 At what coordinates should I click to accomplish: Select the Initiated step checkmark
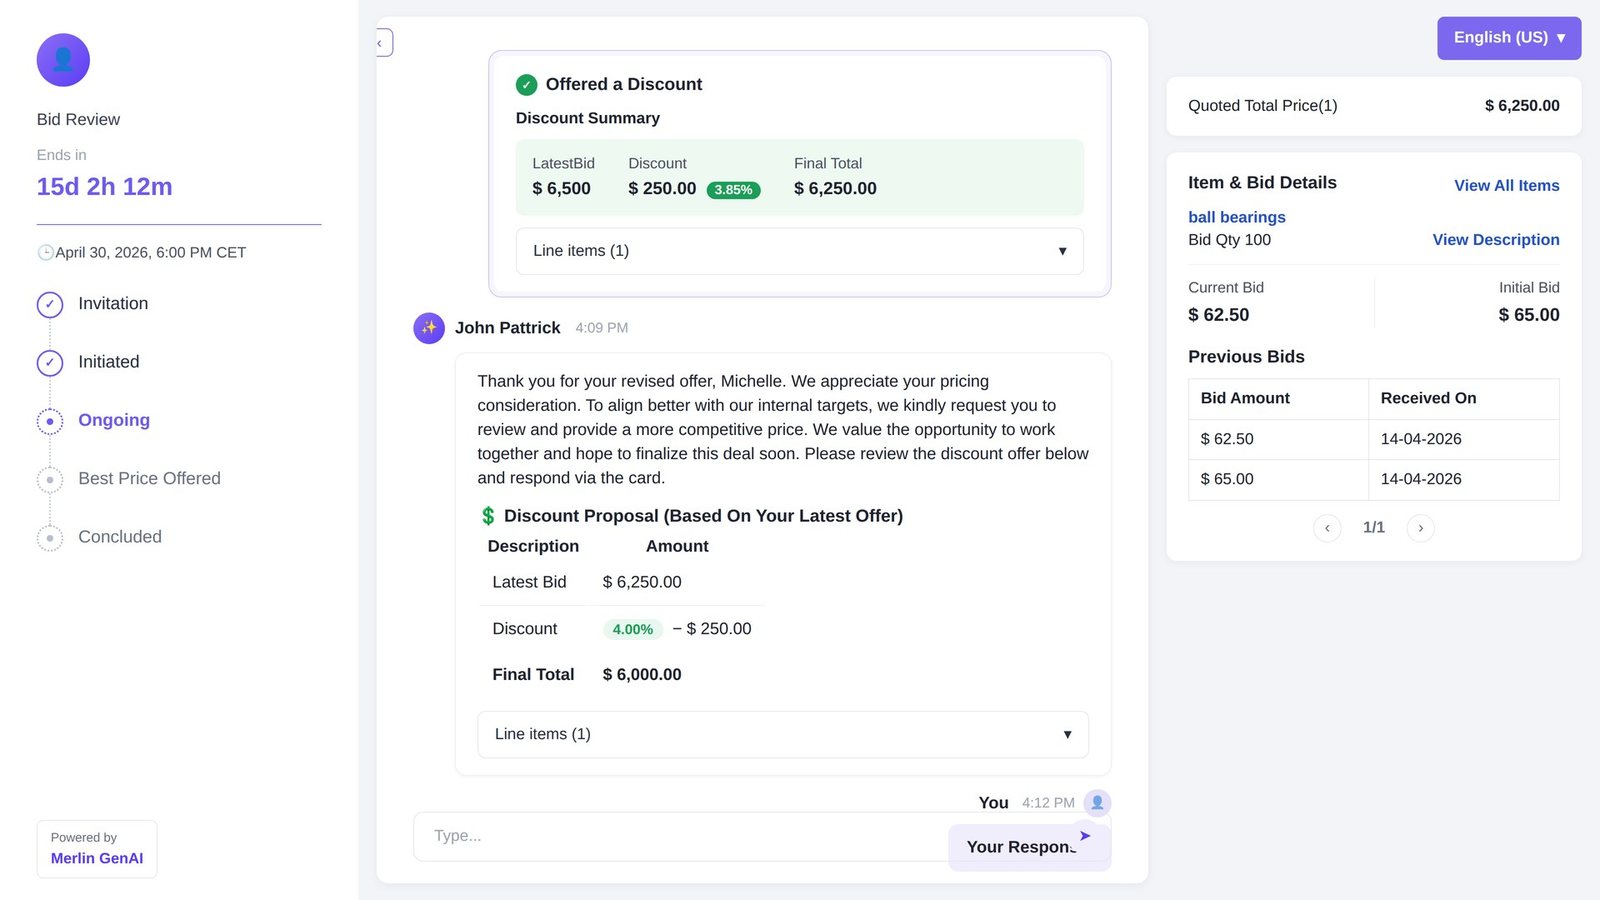50,362
